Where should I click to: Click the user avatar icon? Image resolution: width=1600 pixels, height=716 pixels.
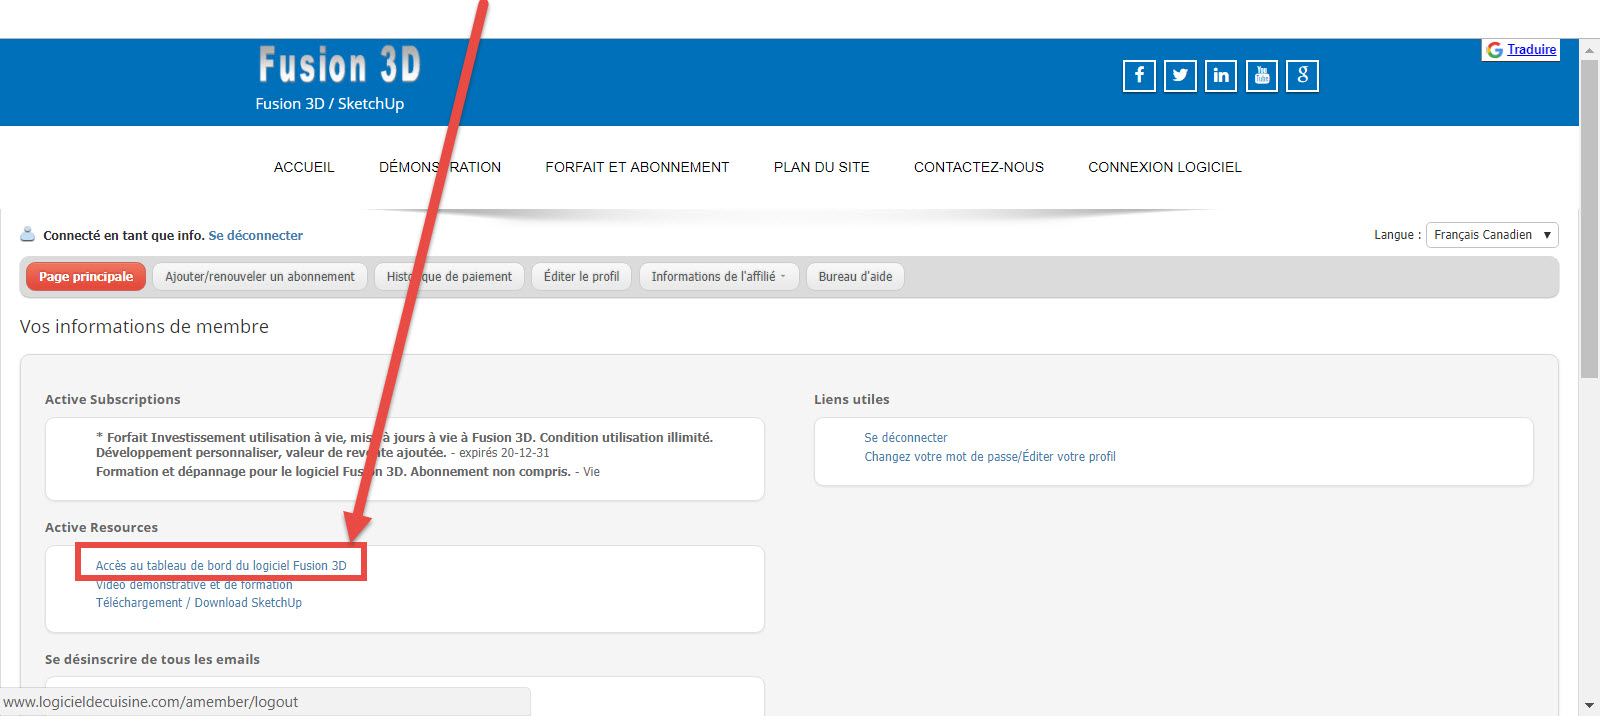coord(28,235)
